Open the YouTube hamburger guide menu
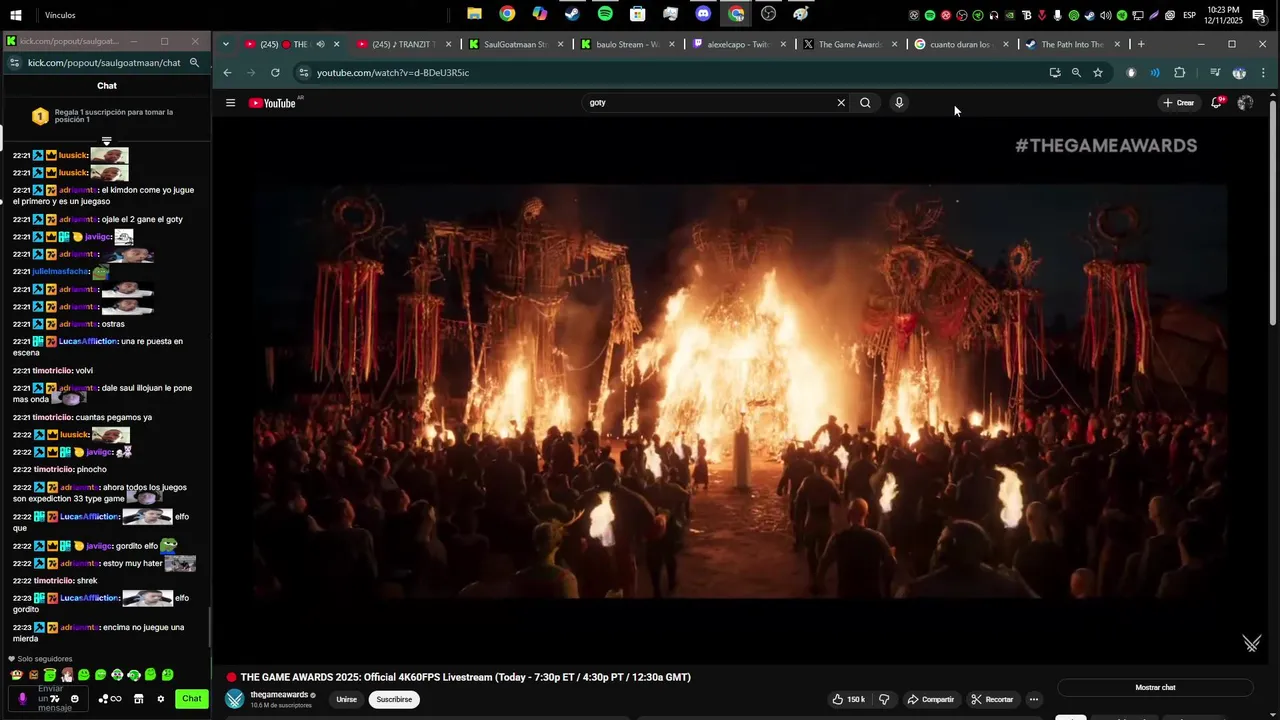 pyautogui.click(x=230, y=103)
